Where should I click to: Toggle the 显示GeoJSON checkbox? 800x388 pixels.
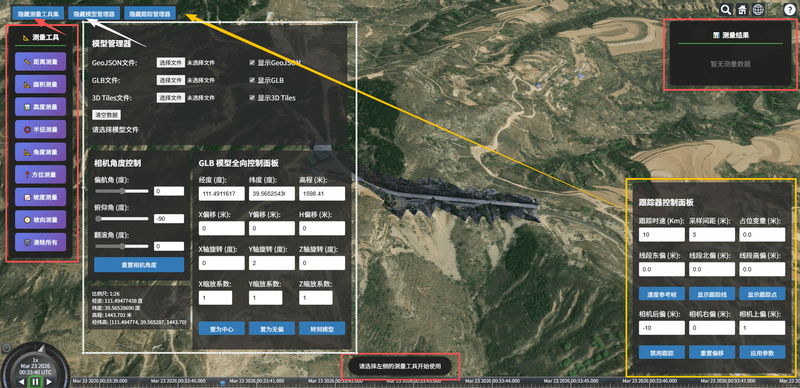tap(252, 62)
